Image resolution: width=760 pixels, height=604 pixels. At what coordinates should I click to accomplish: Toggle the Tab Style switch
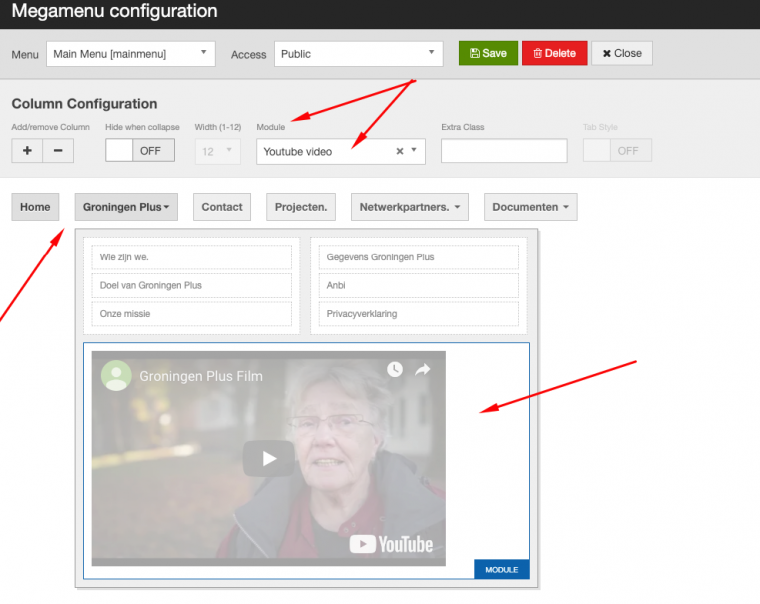[617, 151]
